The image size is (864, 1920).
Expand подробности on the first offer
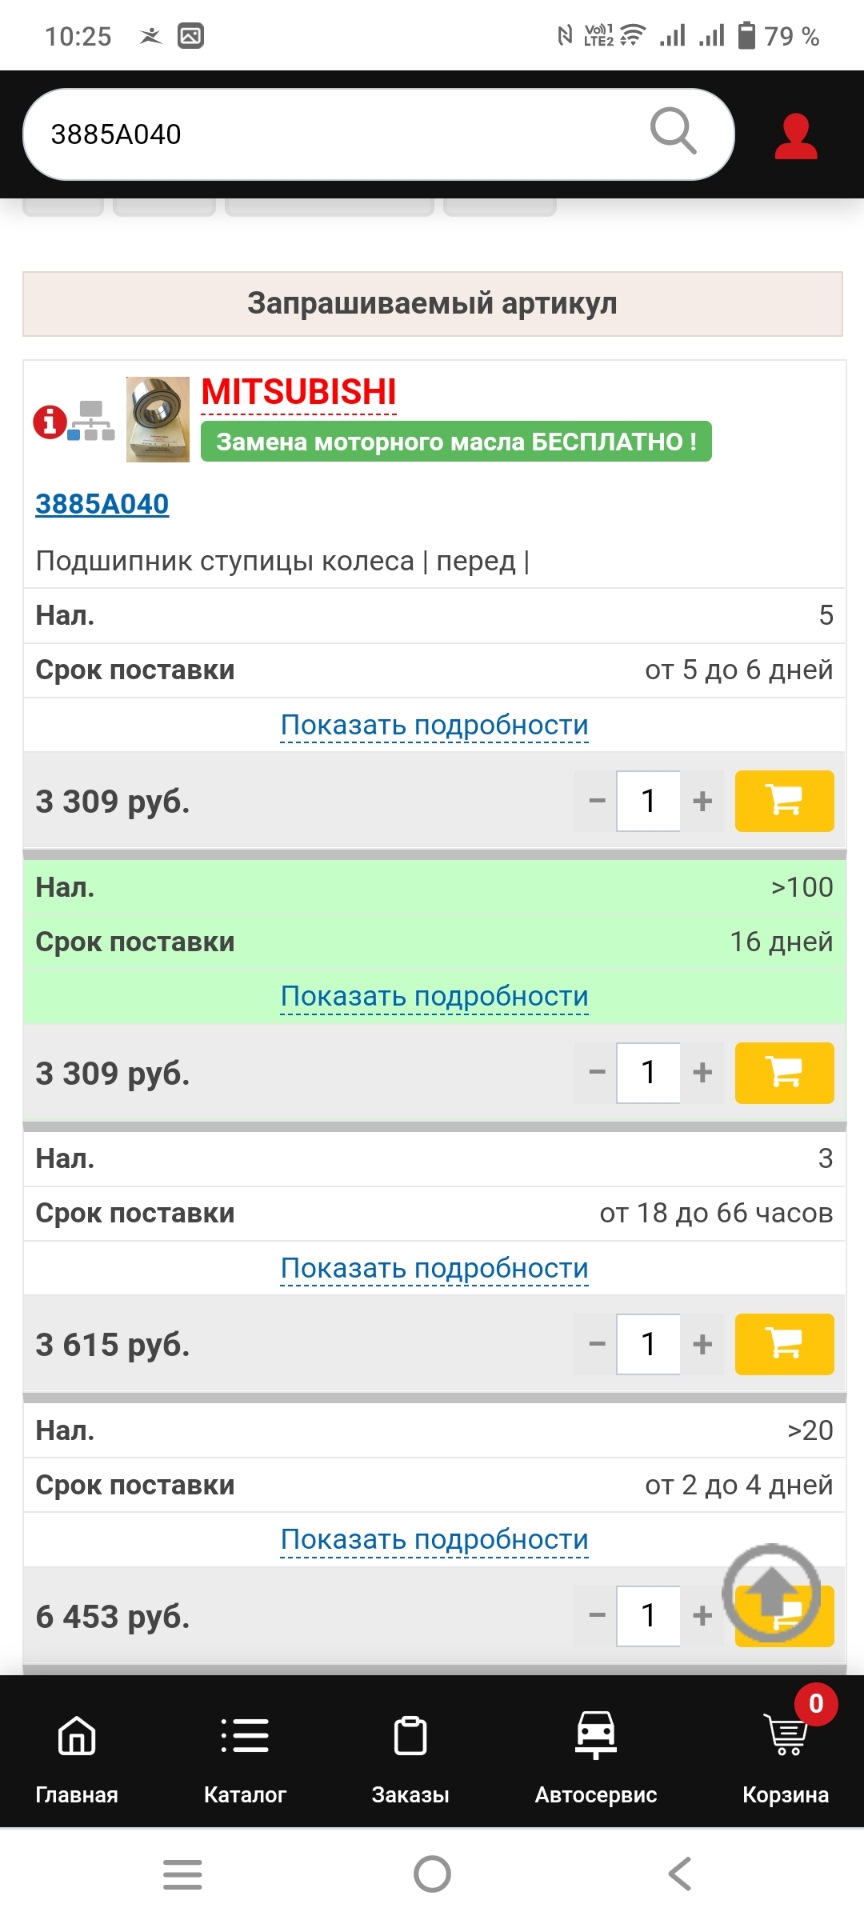pos(433,724)
